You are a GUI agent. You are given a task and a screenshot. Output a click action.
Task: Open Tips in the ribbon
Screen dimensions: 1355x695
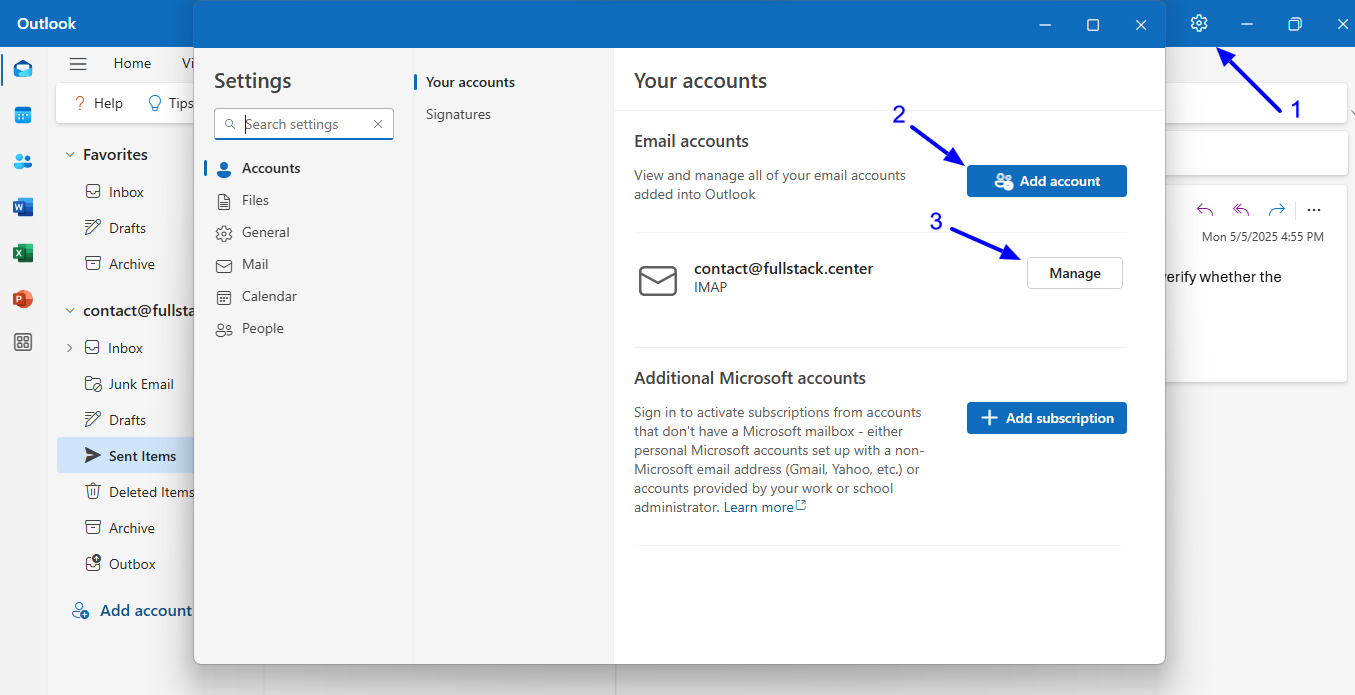coord(171,103)
